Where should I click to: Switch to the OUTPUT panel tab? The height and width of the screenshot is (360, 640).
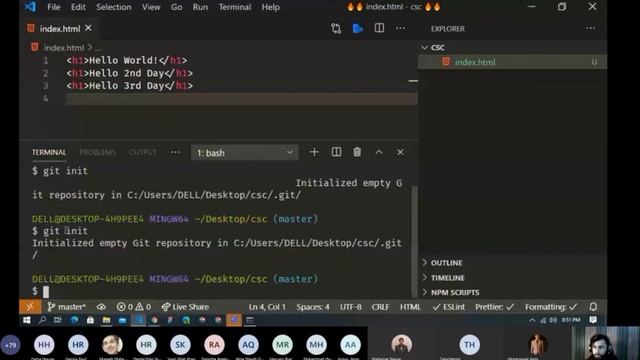[x=142, y=152]
